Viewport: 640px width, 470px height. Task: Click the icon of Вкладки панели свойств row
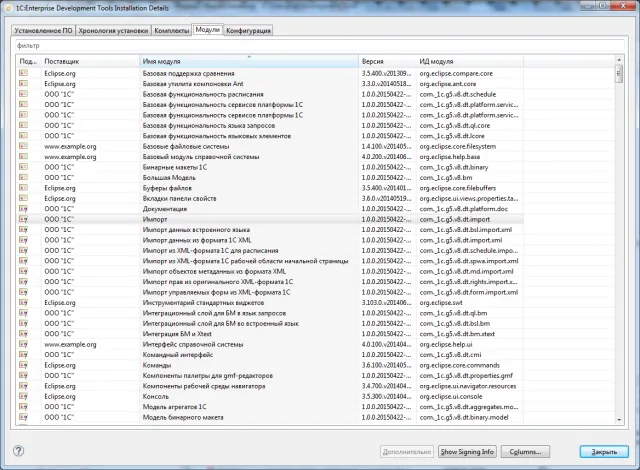coord(23,198)
